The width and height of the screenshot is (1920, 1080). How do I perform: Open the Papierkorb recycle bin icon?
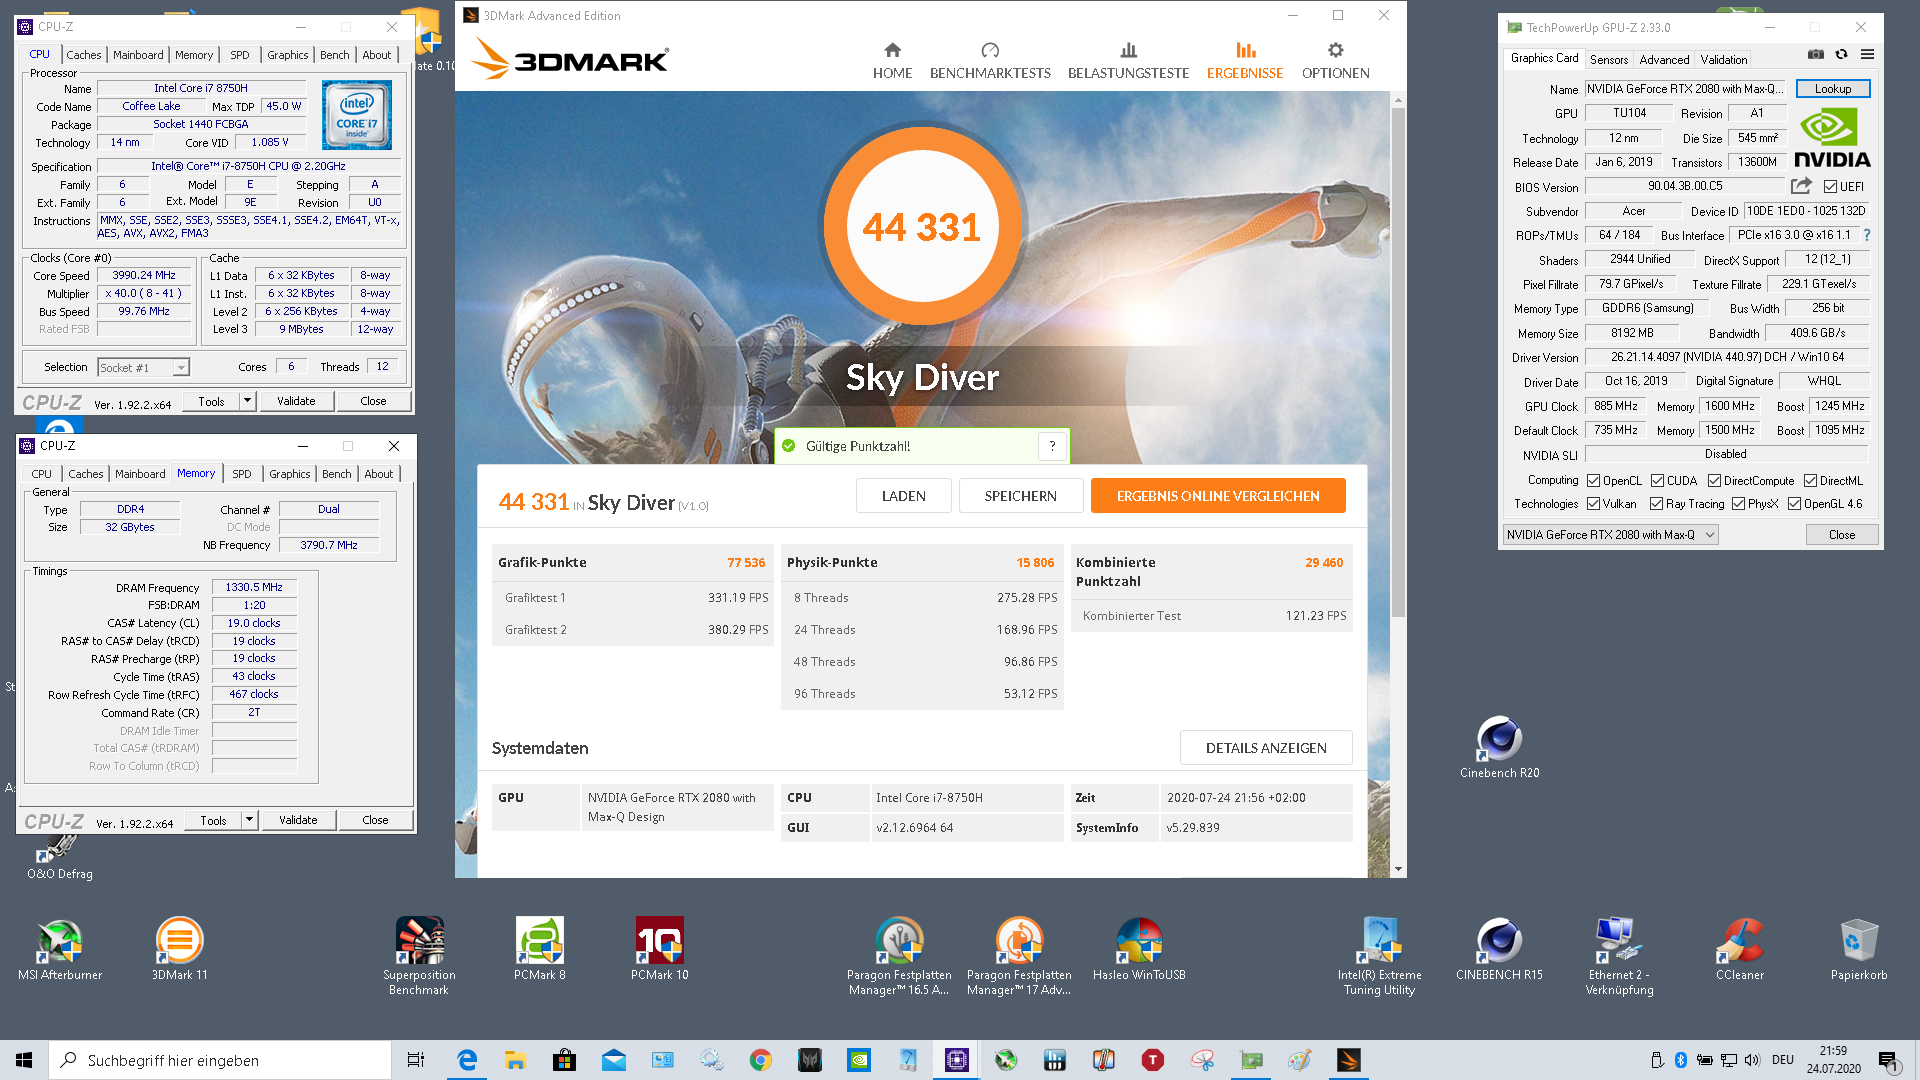tap(1859, 950)
